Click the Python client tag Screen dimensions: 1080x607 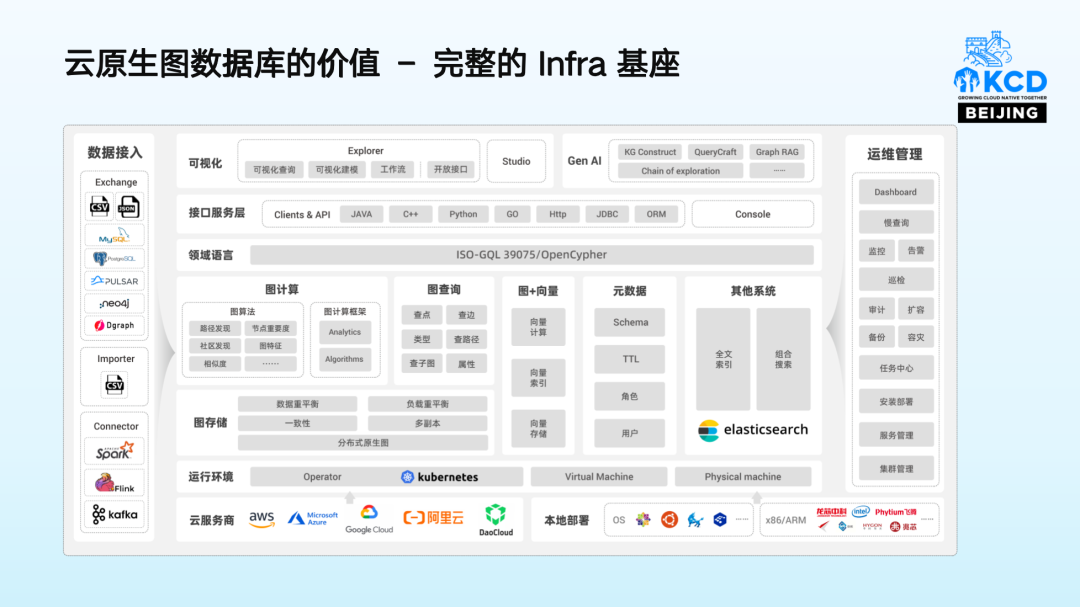[x=463, y=214]
